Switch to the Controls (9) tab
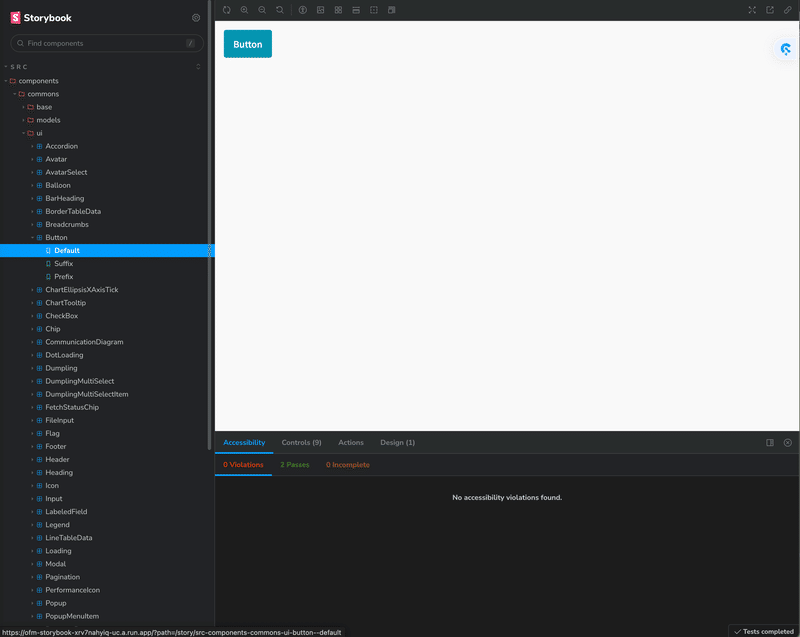Screen dimensions: 800x637 (x=302, y=443)
